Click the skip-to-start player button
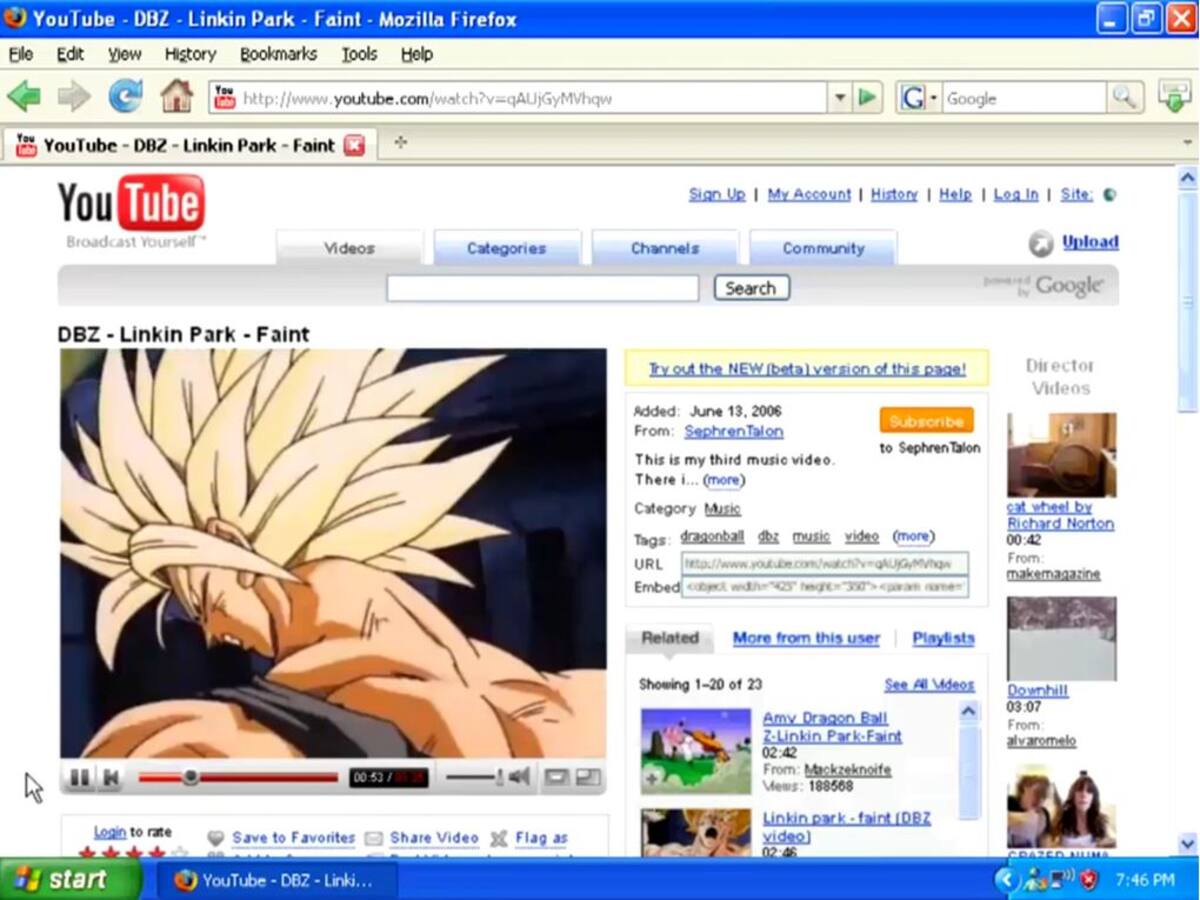1200x900 pixels. tap(112, 777)
